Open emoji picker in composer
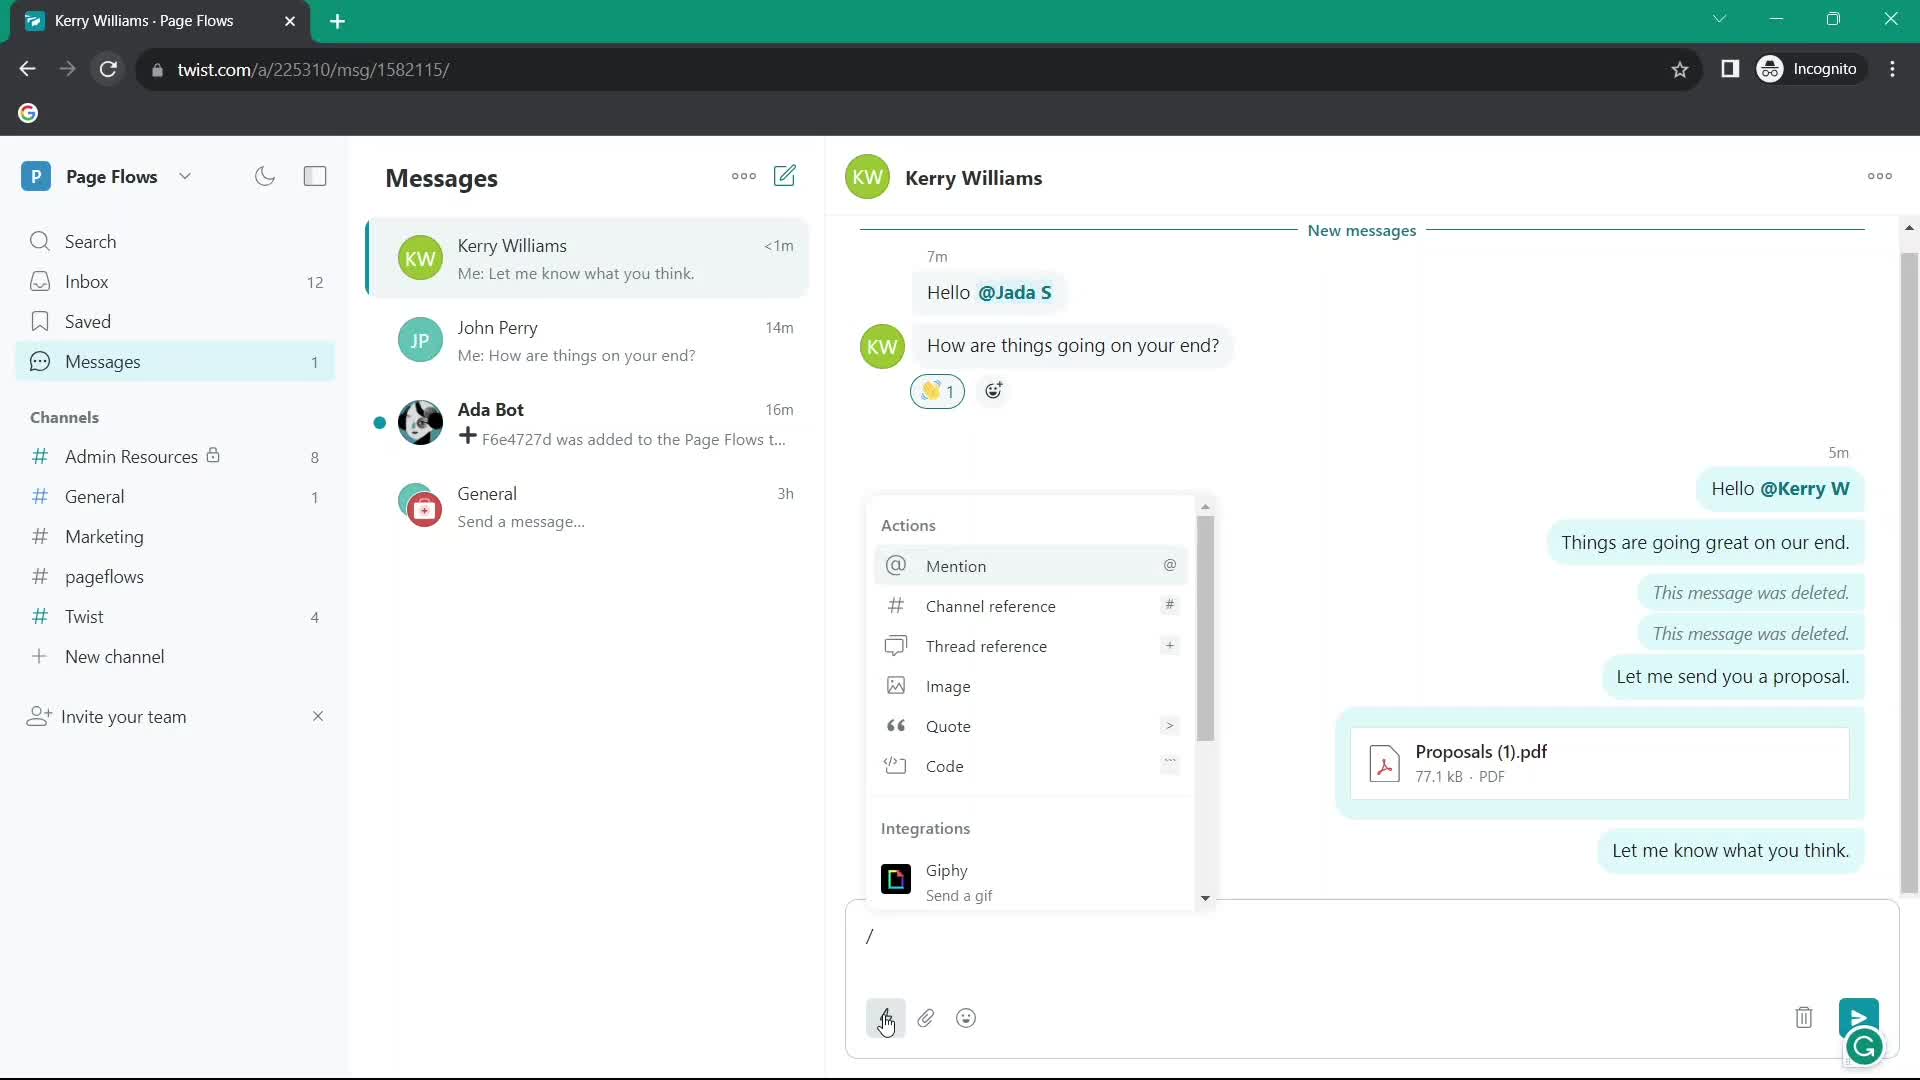The height and width of the screenshot is (1080, 1920). pos(966,1018)
